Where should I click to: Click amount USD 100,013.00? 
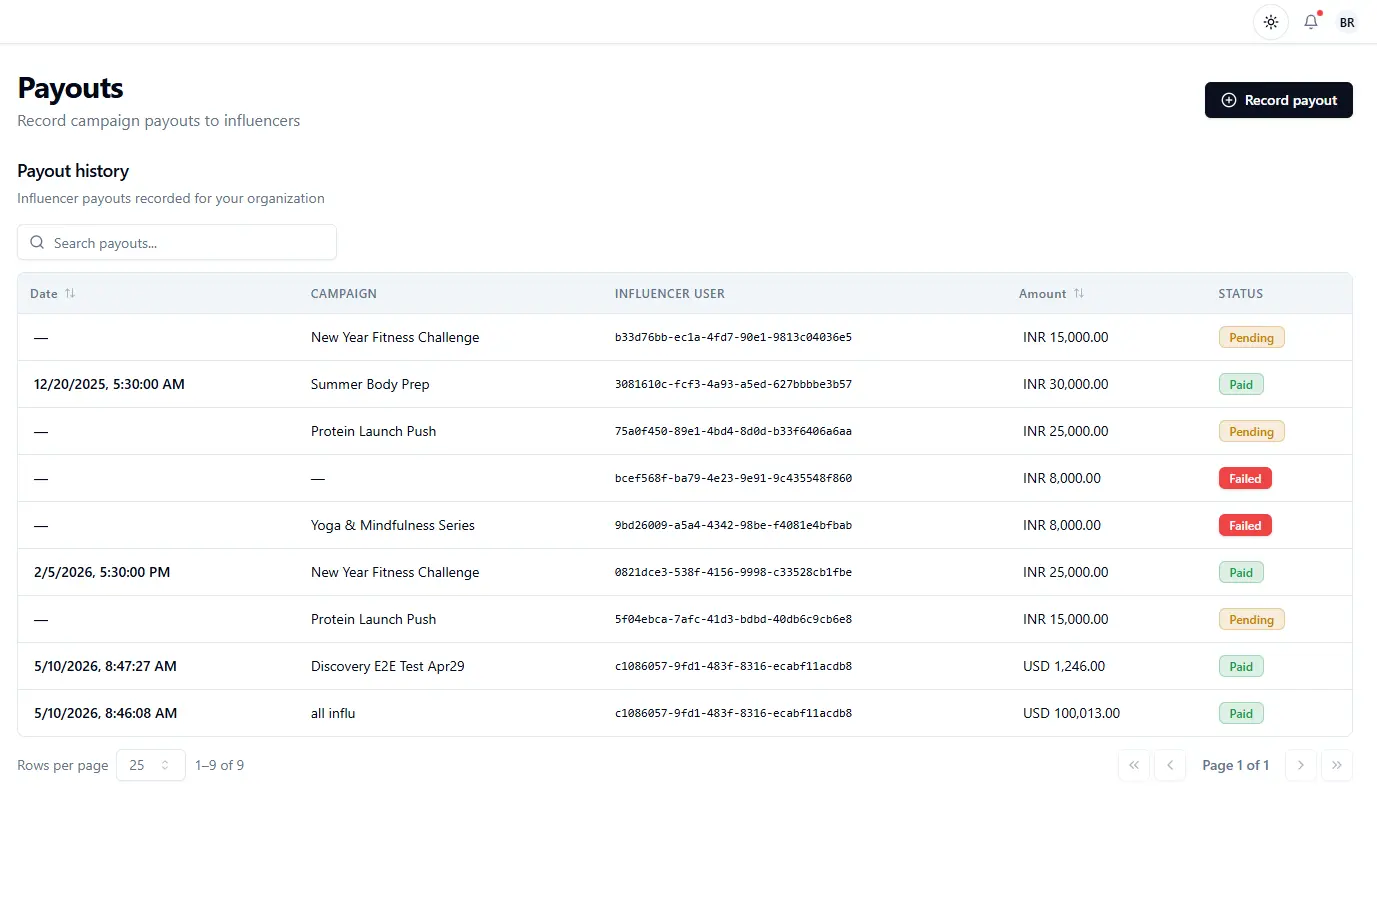click(x=1071, y=713)
